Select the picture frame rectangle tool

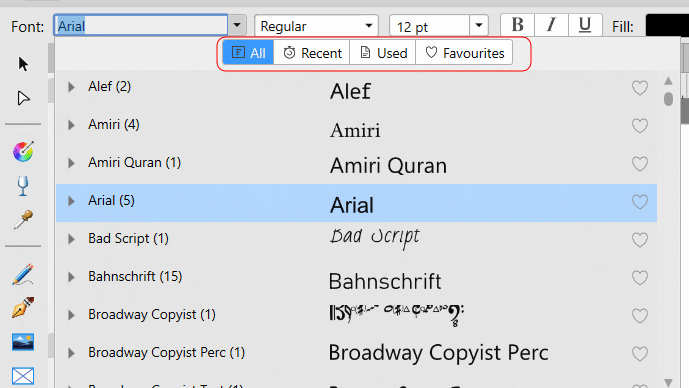[x=23, y=376]
